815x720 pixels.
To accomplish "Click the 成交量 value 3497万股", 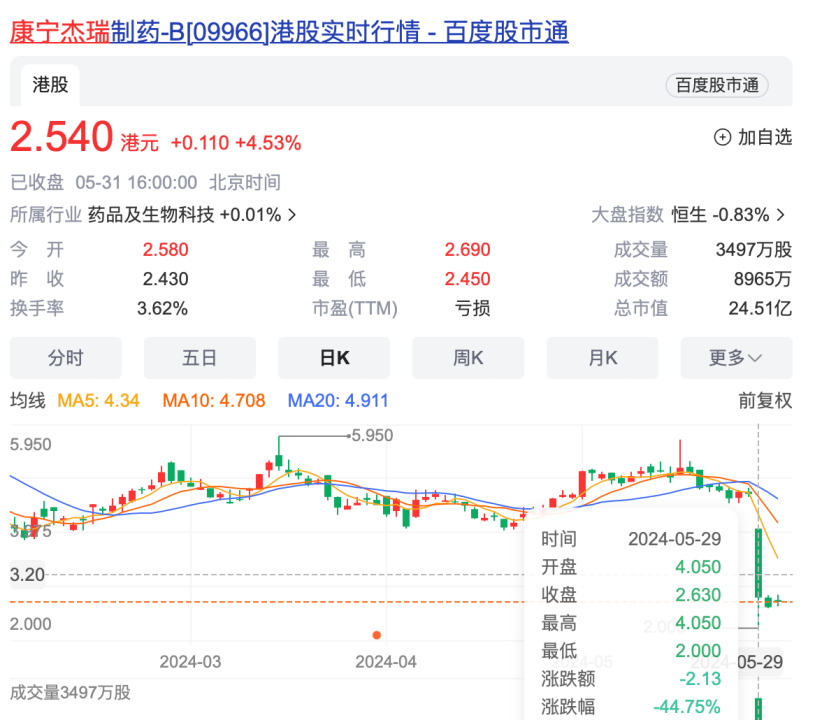I will 754,250.
